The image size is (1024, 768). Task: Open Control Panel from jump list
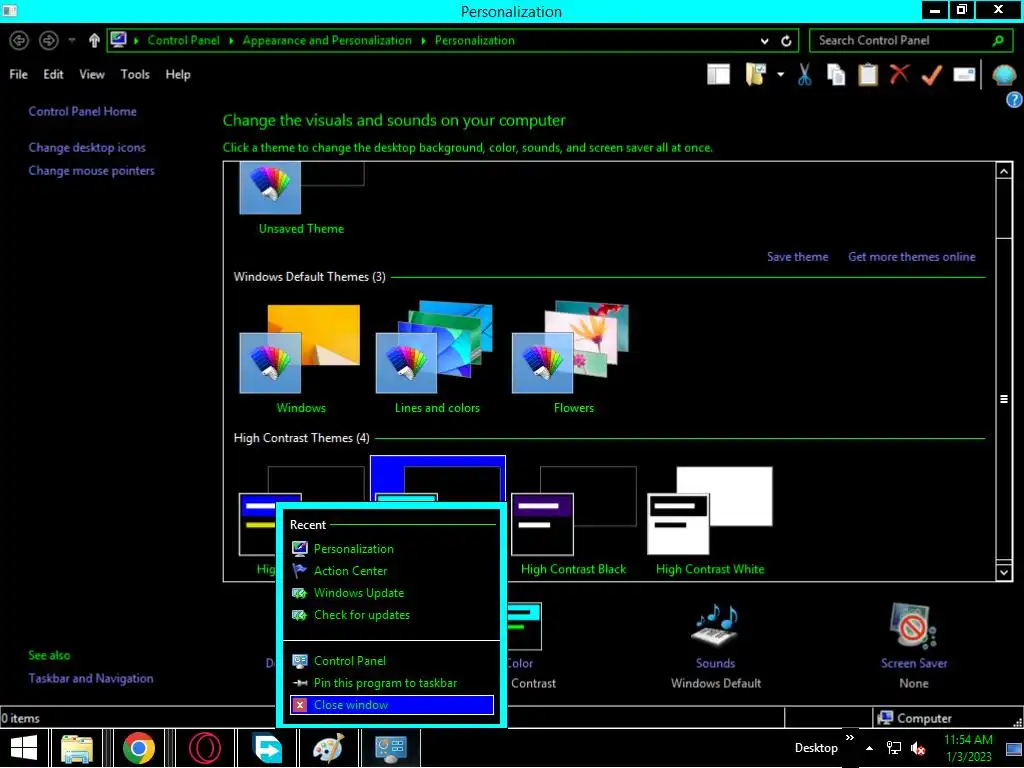[x=392, y=661]
